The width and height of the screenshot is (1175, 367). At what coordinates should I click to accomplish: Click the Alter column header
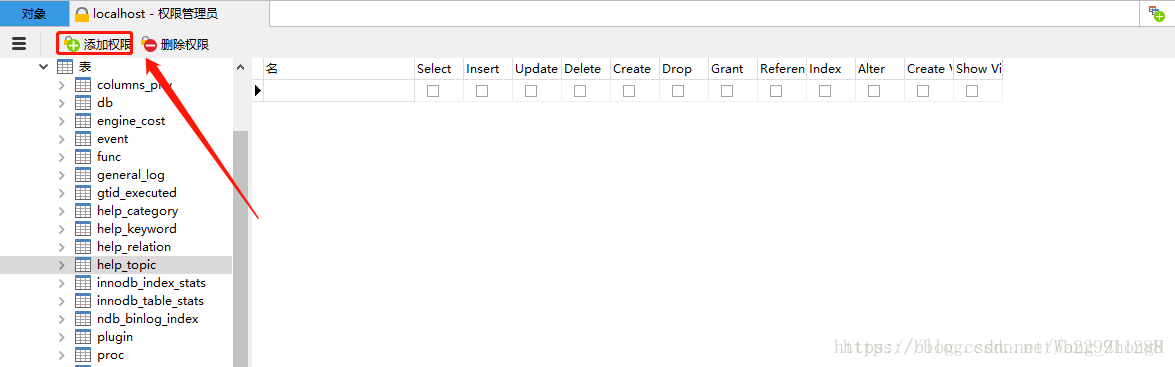[x=879, y=68]
